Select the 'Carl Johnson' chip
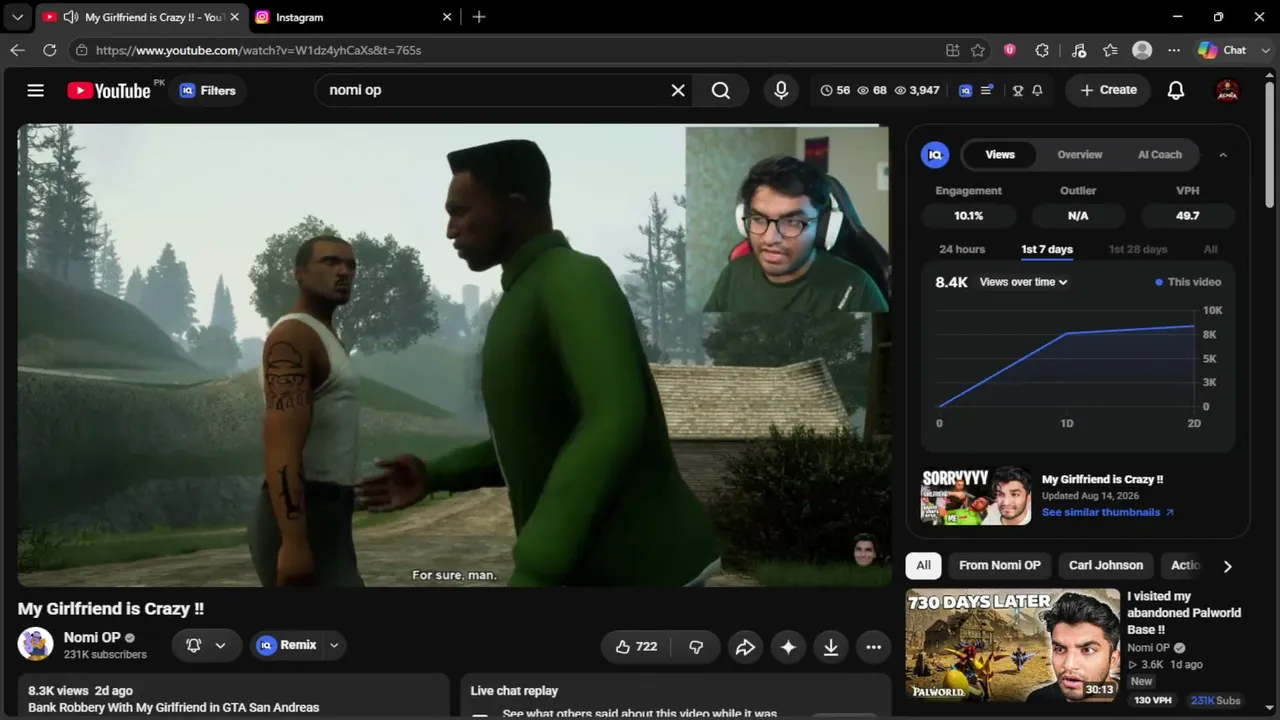This screenshot has height=720, width=1280. (x=1106, y=565)
